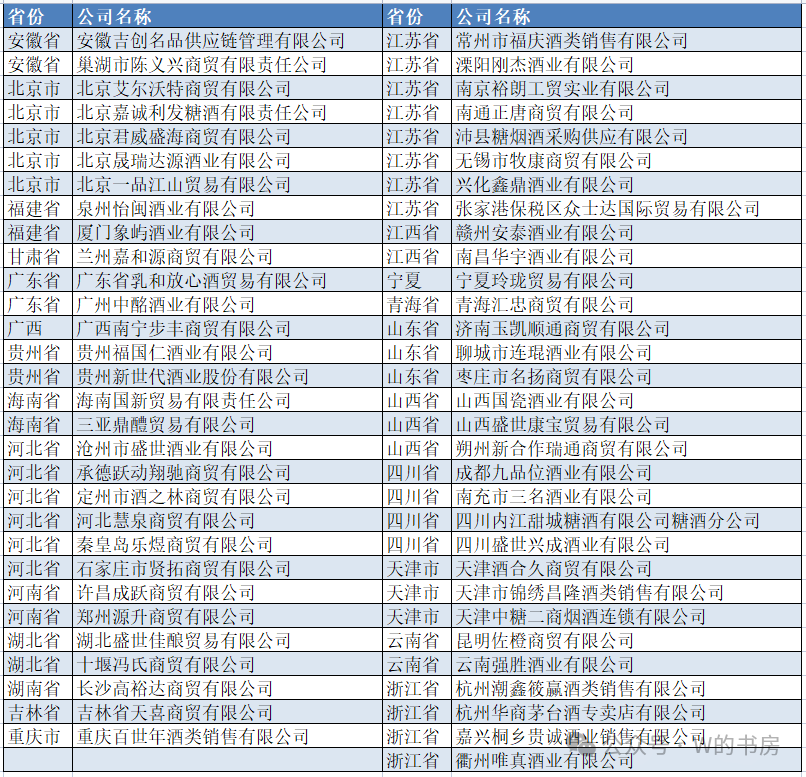
Task: Click 许昌成跃商贸有限公司
Action: click(227, 592)
